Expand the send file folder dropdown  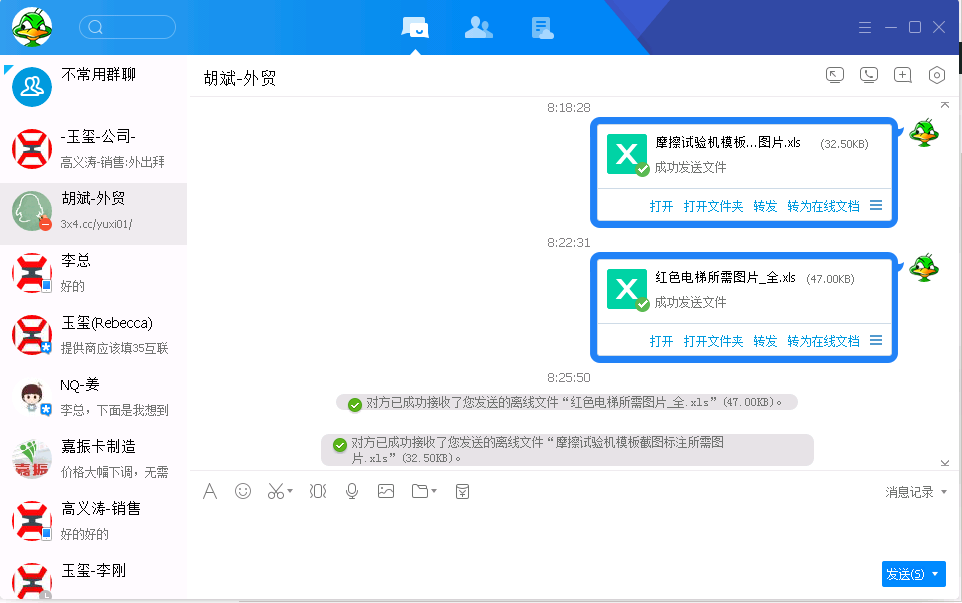tap(434, 491)
